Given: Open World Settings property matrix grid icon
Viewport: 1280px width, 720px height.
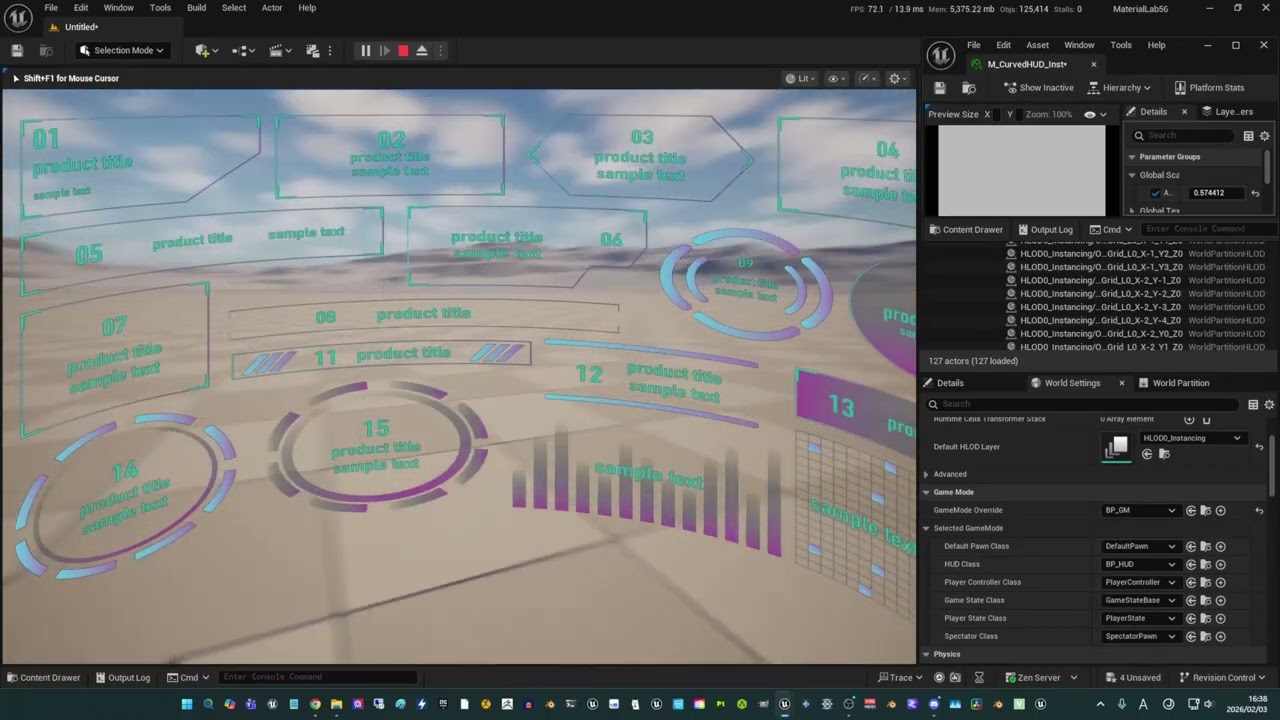Looking at the screenshot, I should click(x=1253, y=404).
